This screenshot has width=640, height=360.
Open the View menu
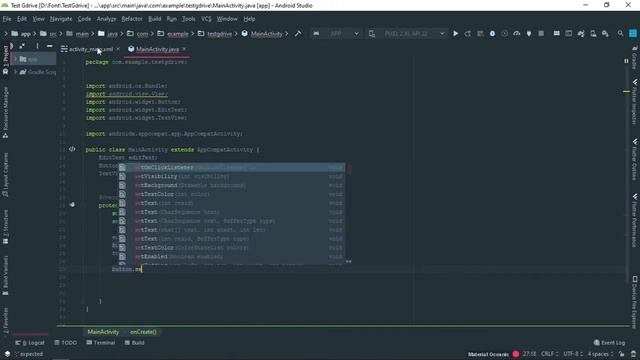(x=38, y=19)
